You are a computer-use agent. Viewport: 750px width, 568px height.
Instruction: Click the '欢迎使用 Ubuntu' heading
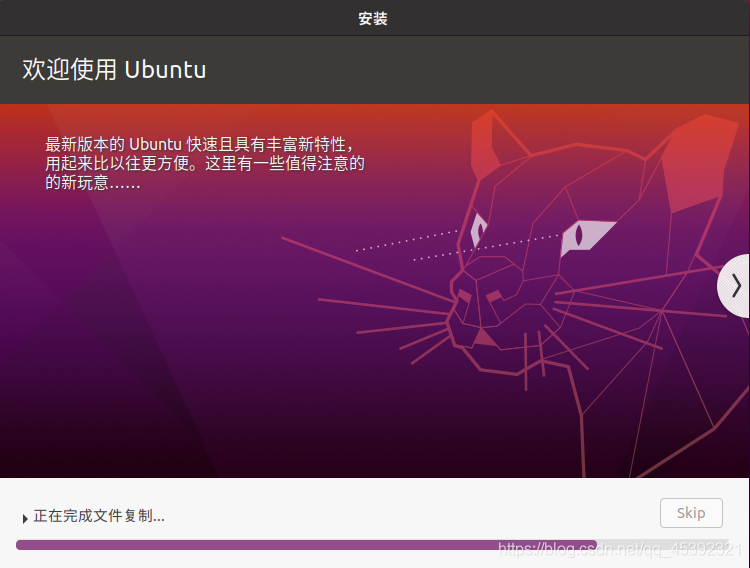pos(114,70)
